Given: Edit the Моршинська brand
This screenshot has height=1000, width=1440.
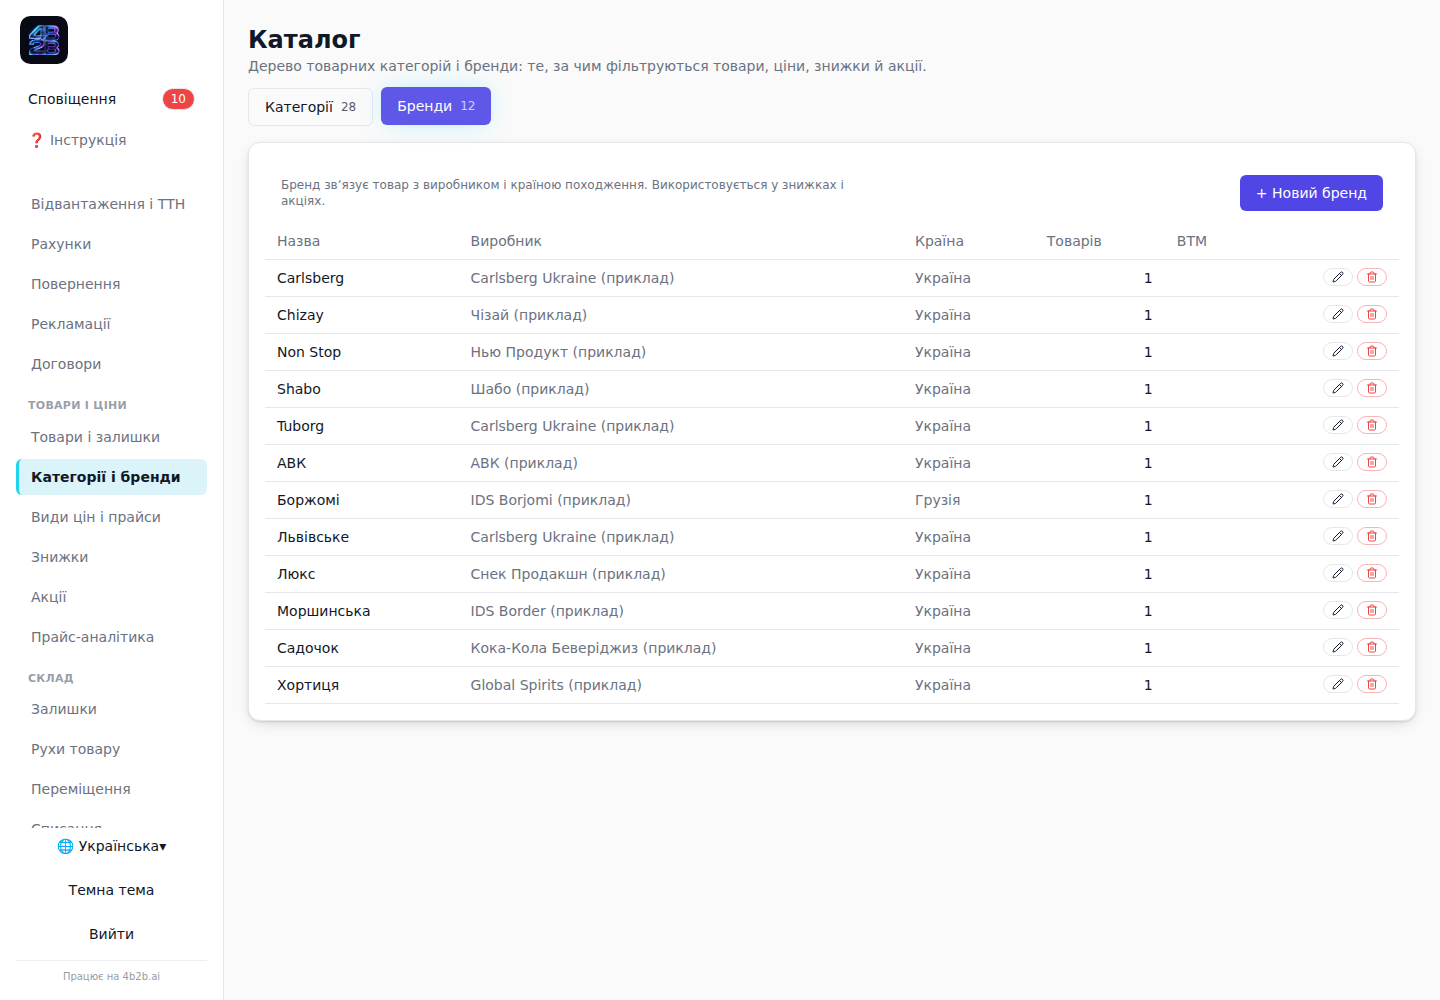Looking at the screenshot, I should point(1337,610).
